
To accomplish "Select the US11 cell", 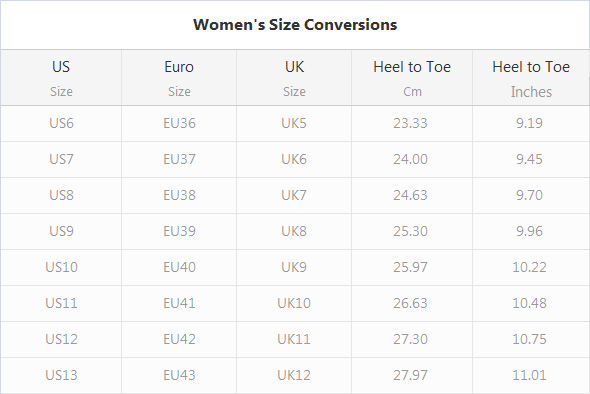I will tap(61, 303).
